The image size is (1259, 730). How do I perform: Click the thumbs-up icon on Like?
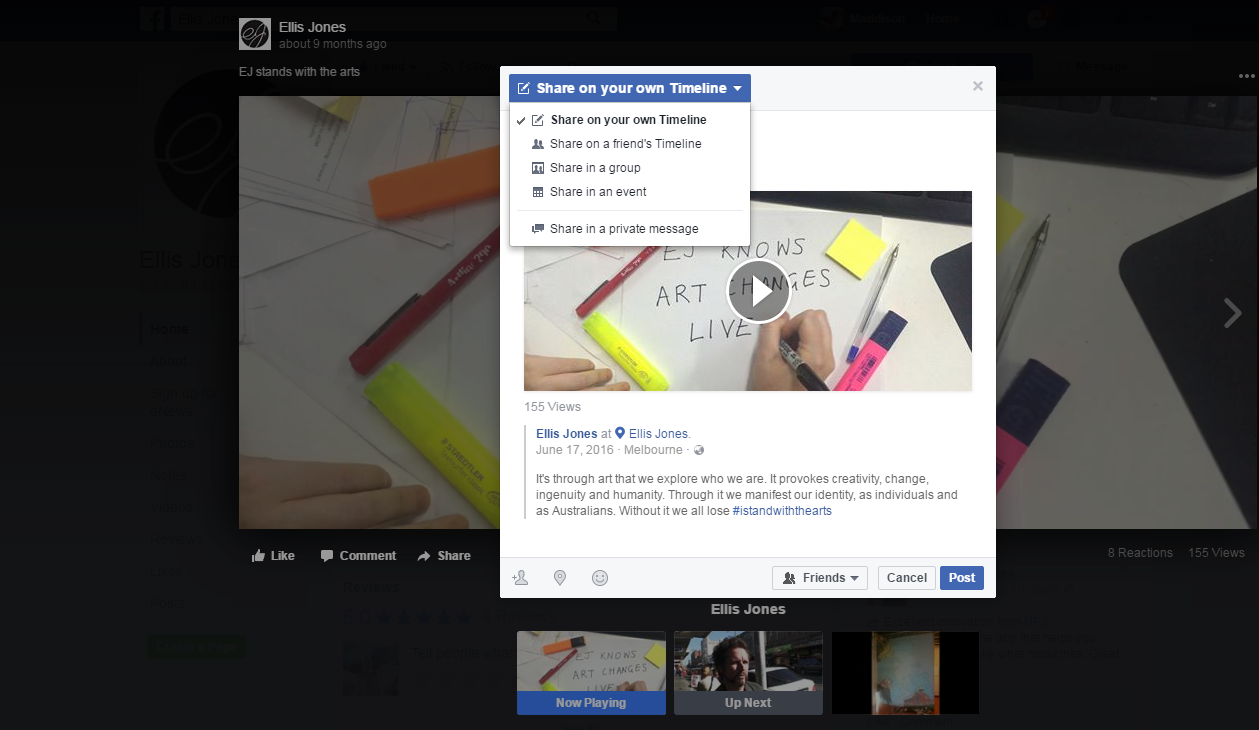pyautogui.click(x=258, y=556)
